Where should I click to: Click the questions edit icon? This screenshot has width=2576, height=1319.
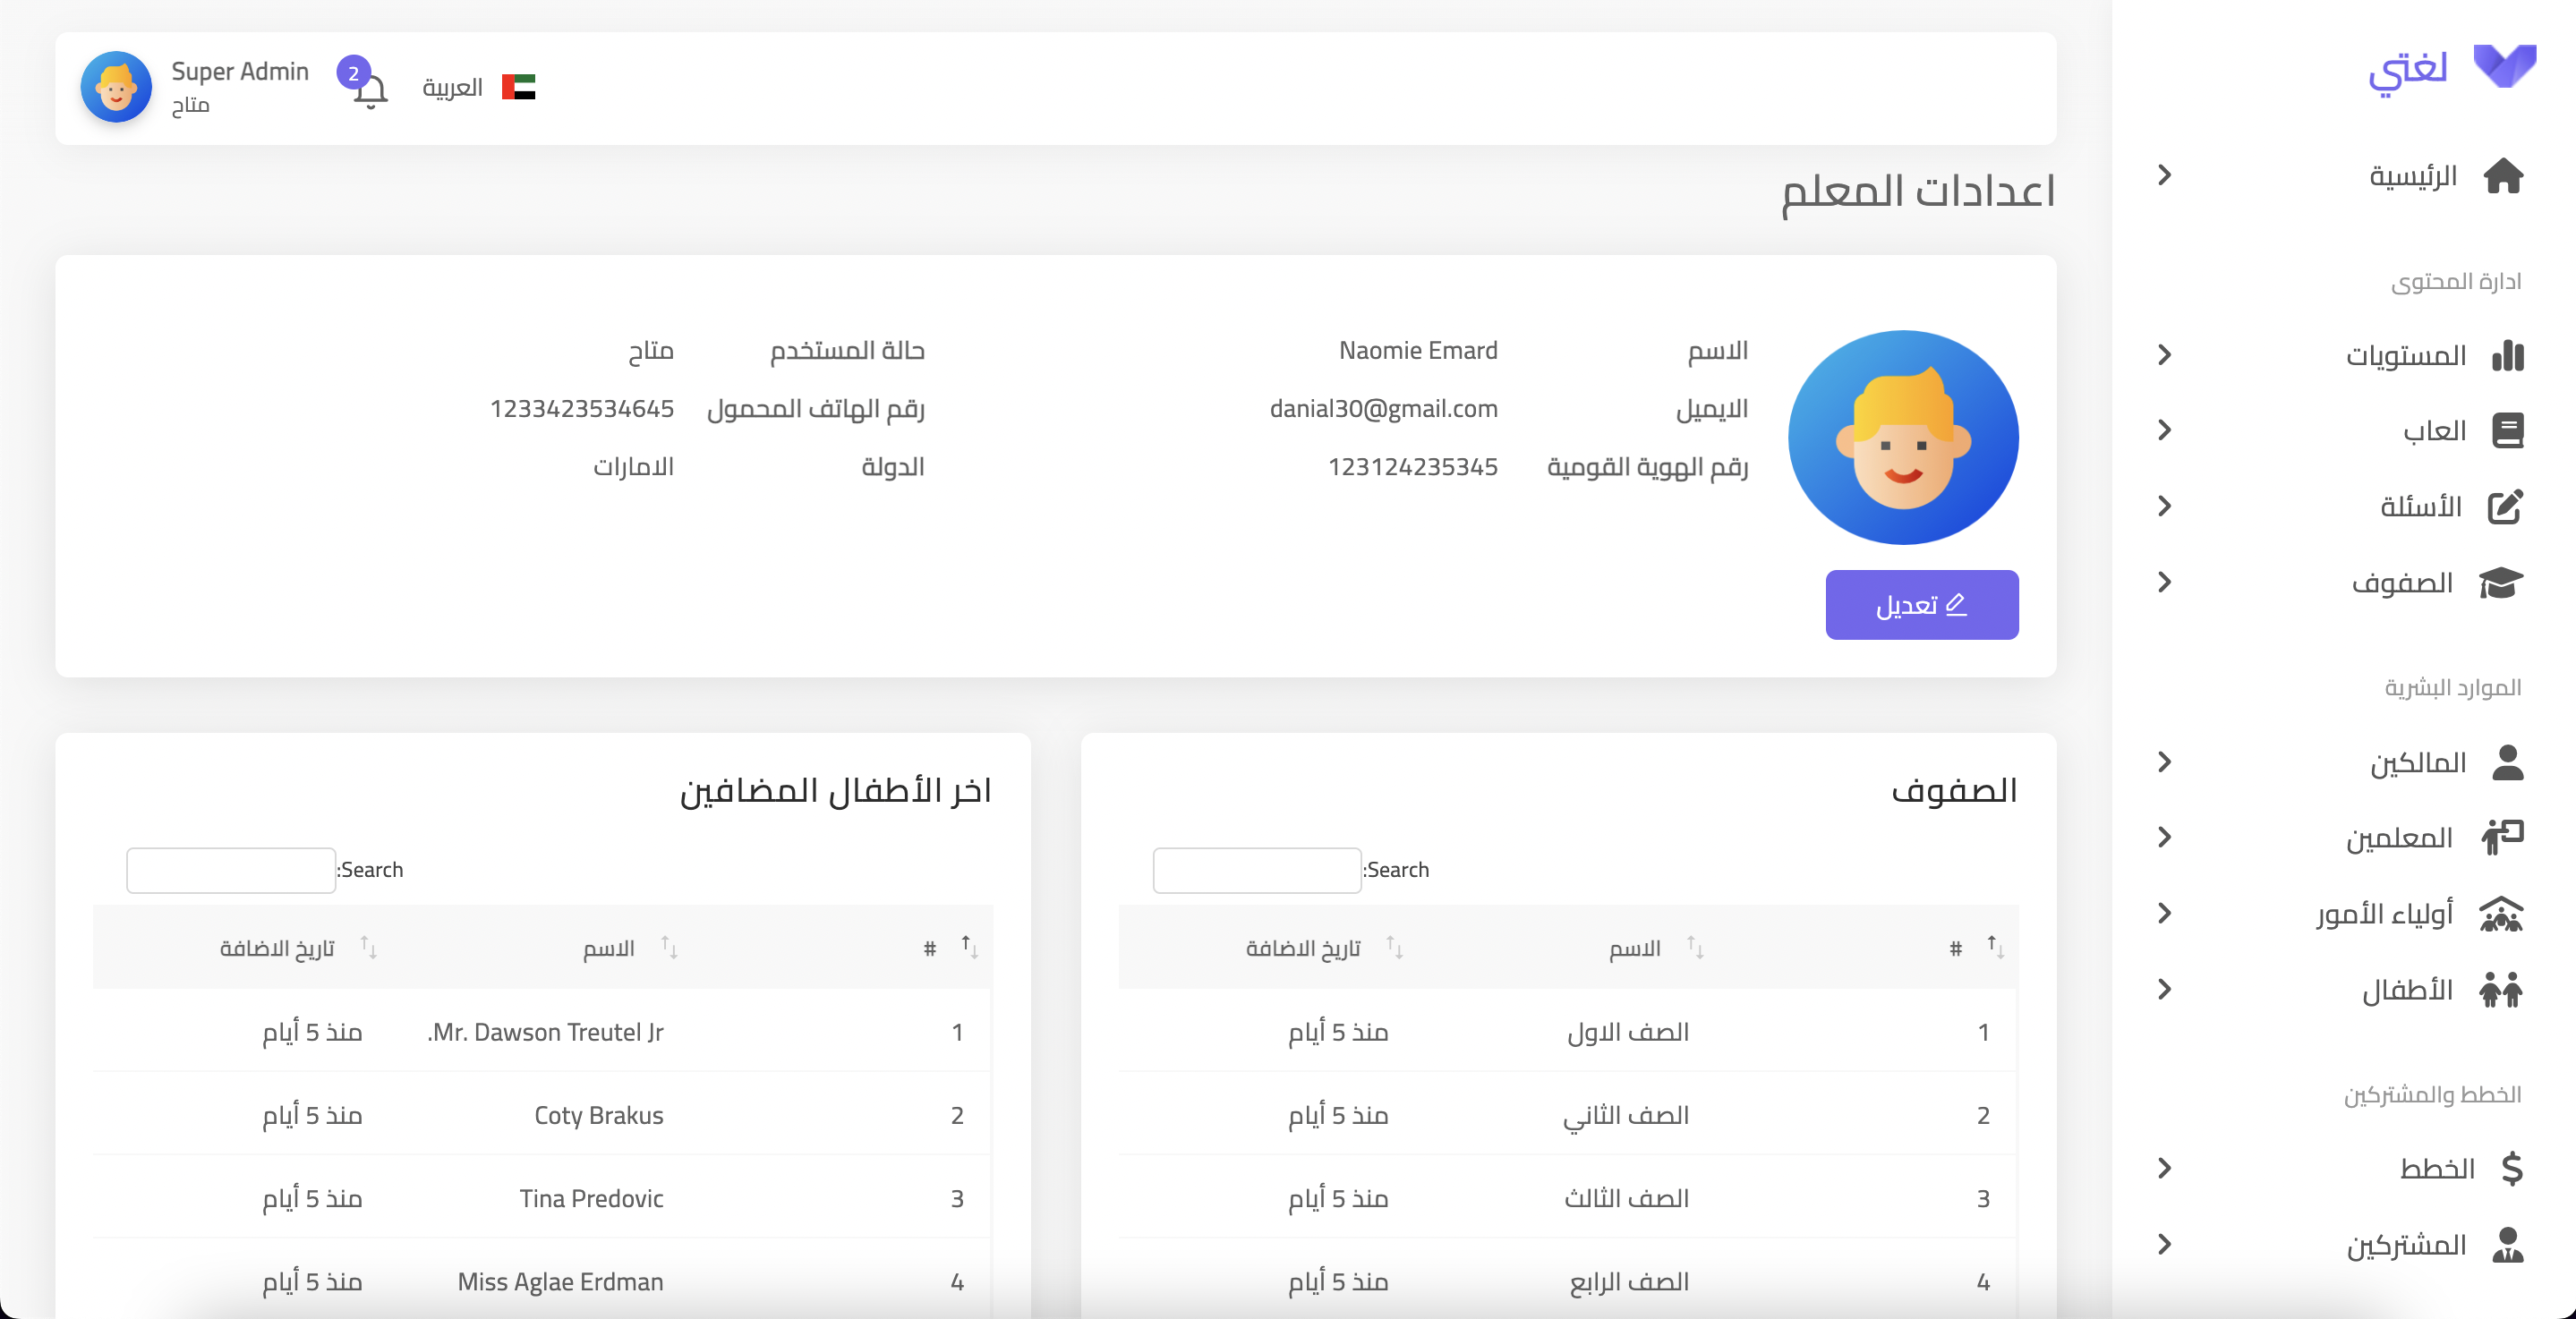(x=2505, y=507)
